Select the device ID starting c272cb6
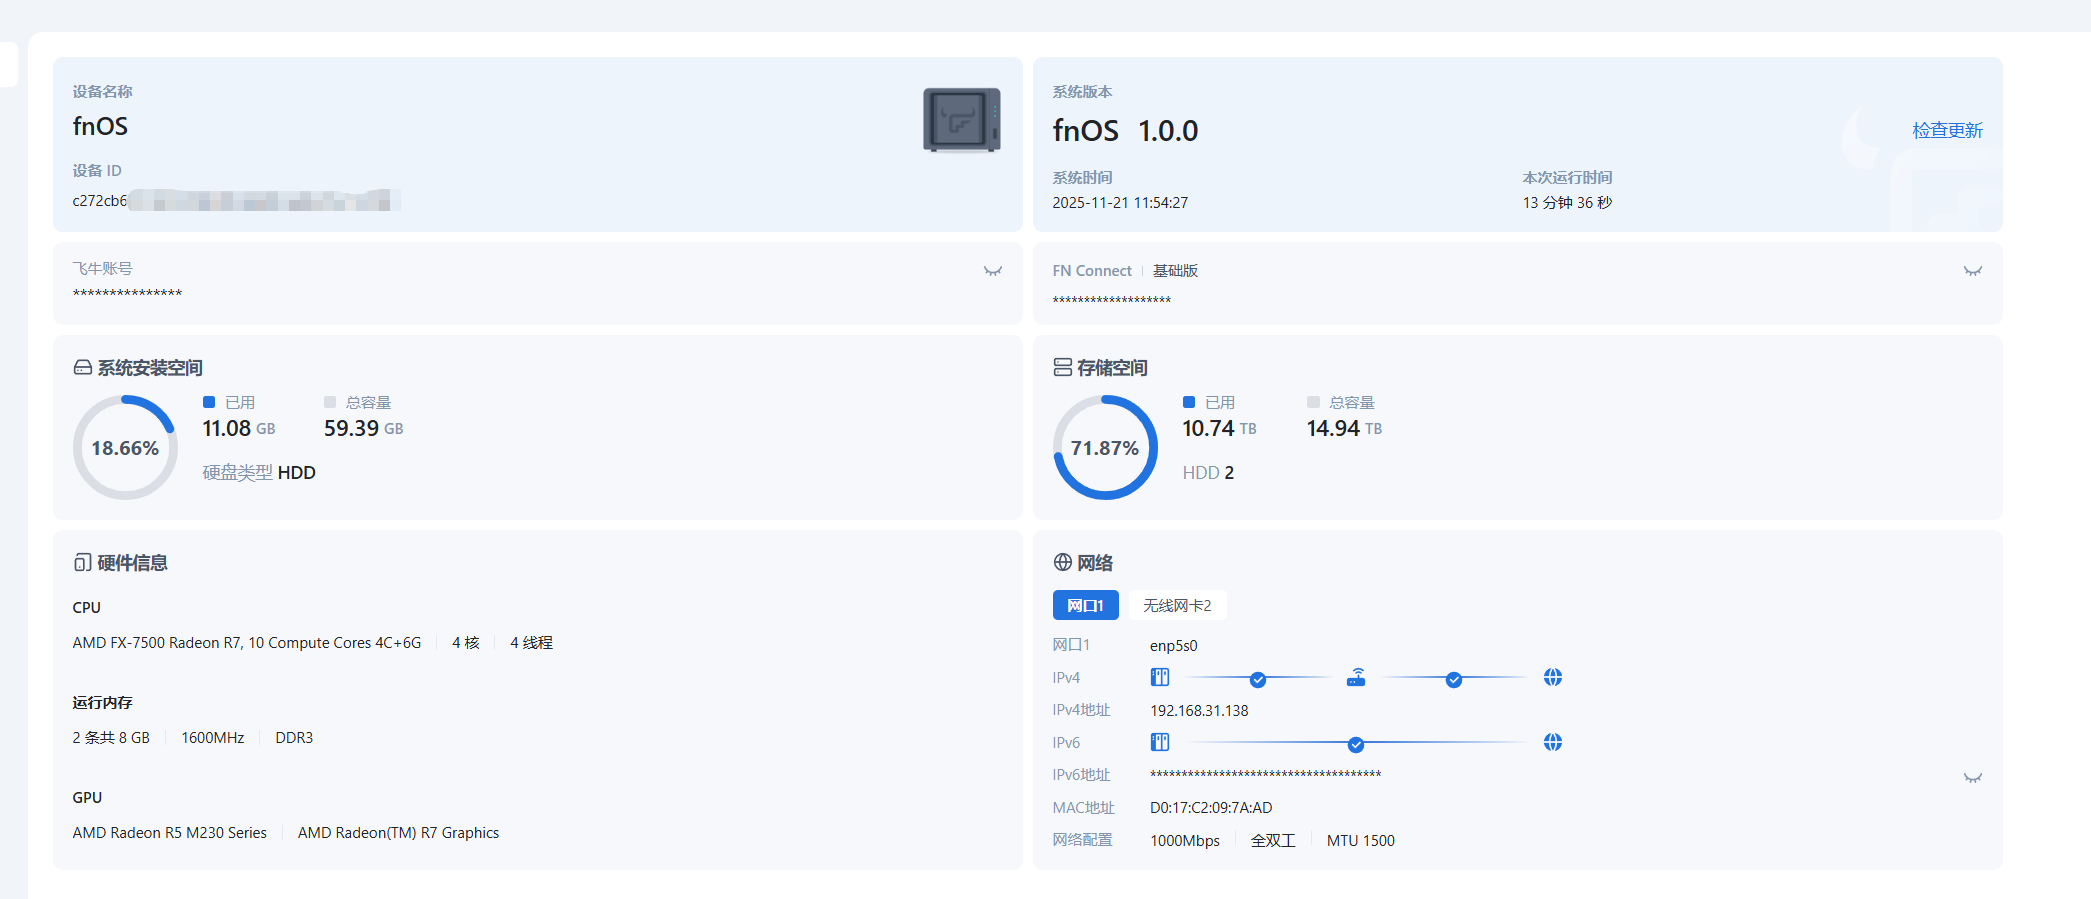This screenshot has height=899, width=2091. point(236,200)
